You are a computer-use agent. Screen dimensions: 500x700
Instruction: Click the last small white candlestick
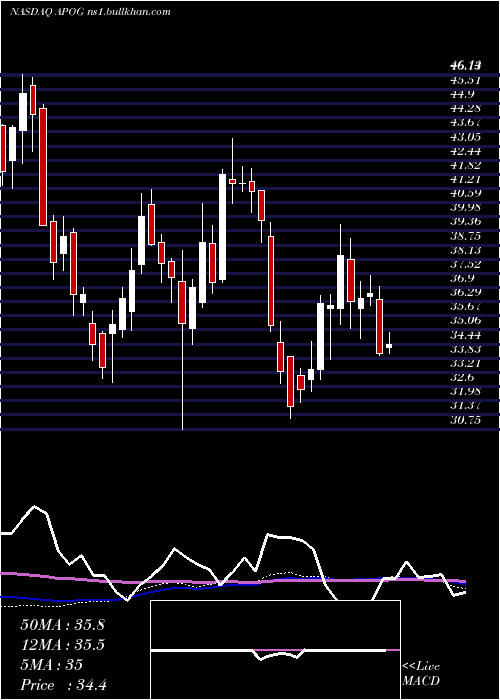point(389,344)
